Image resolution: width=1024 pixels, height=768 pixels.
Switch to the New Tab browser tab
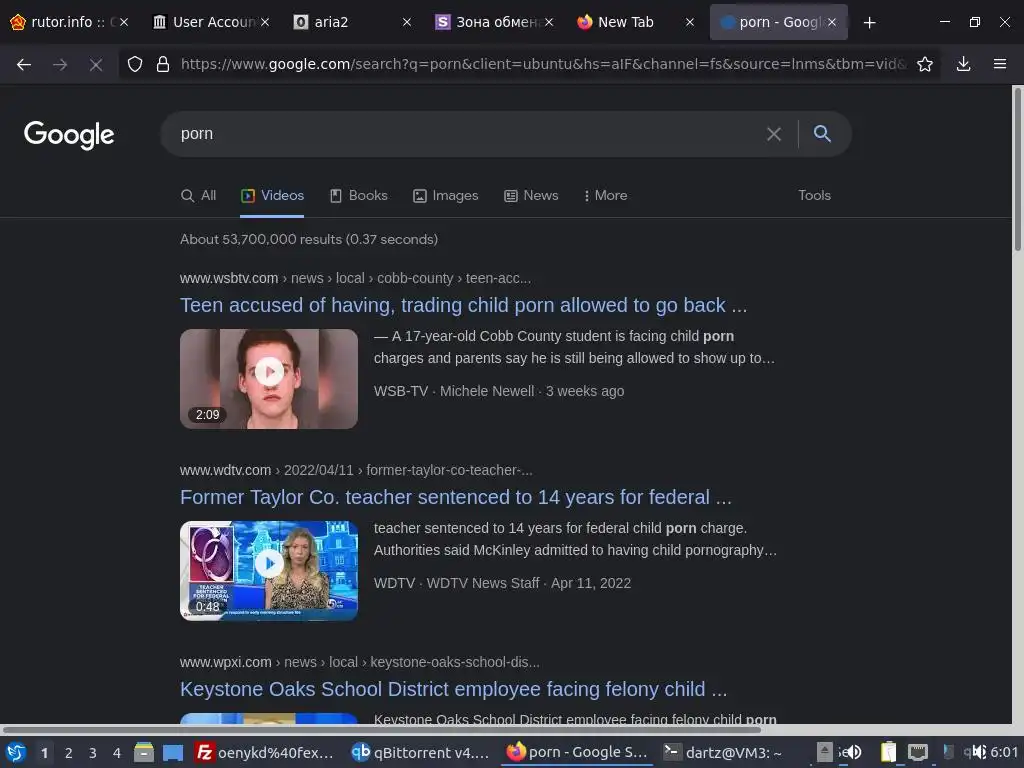[x=629, y=22]
